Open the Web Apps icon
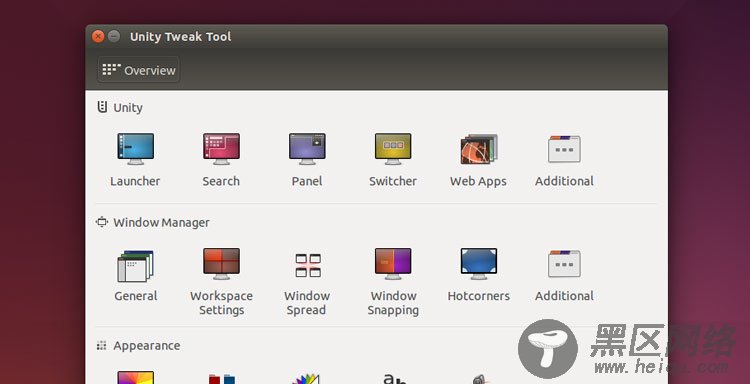 pos(479,149)
